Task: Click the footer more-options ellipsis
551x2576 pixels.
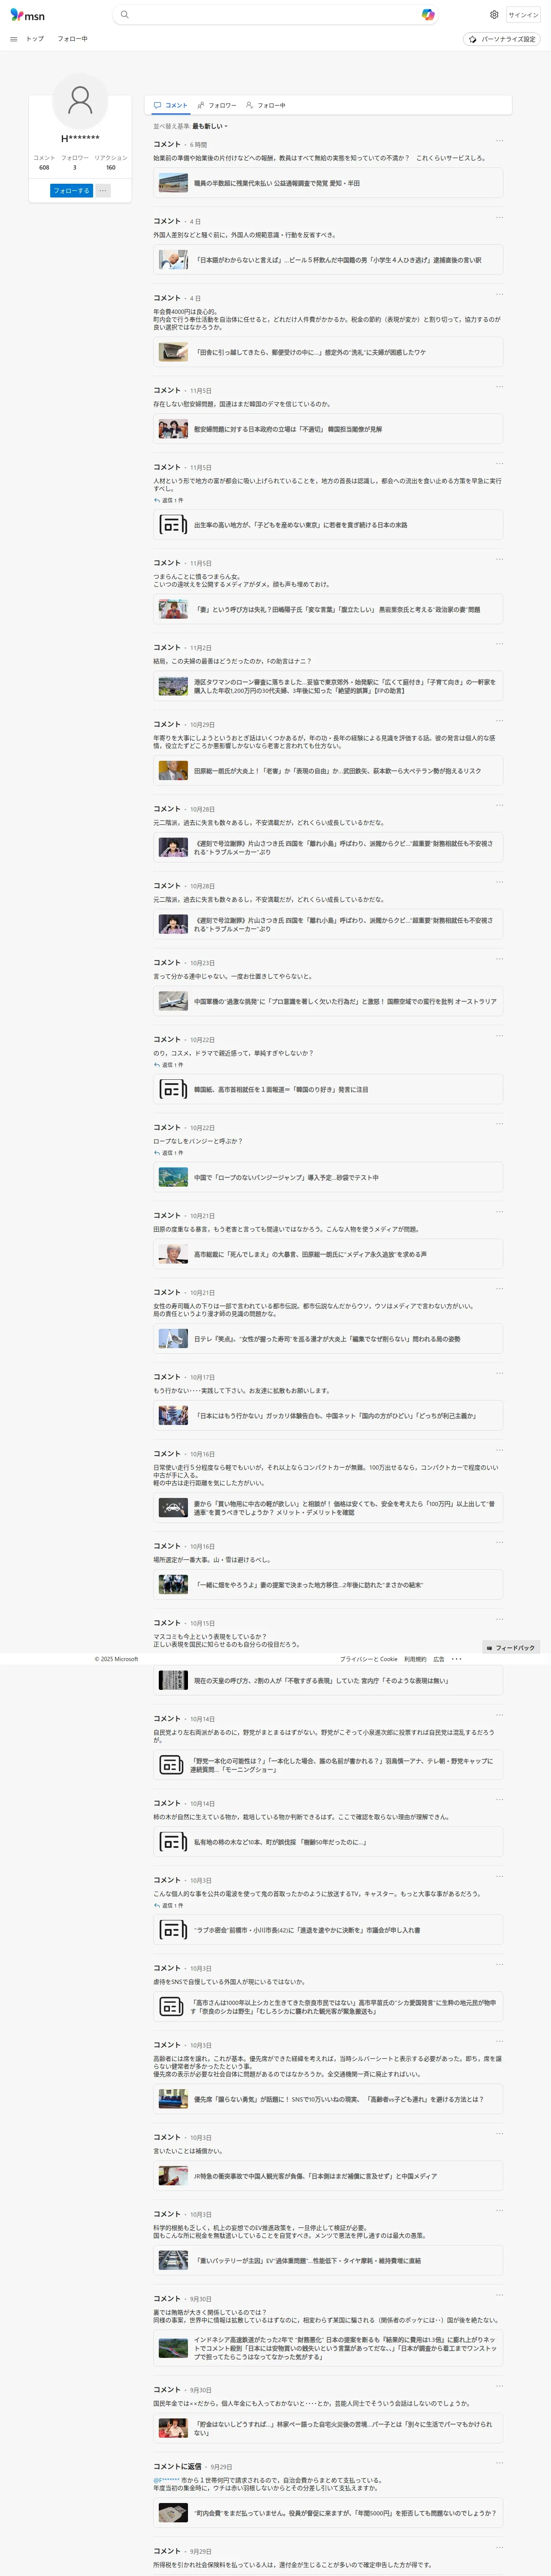Action: point(456,1659)
